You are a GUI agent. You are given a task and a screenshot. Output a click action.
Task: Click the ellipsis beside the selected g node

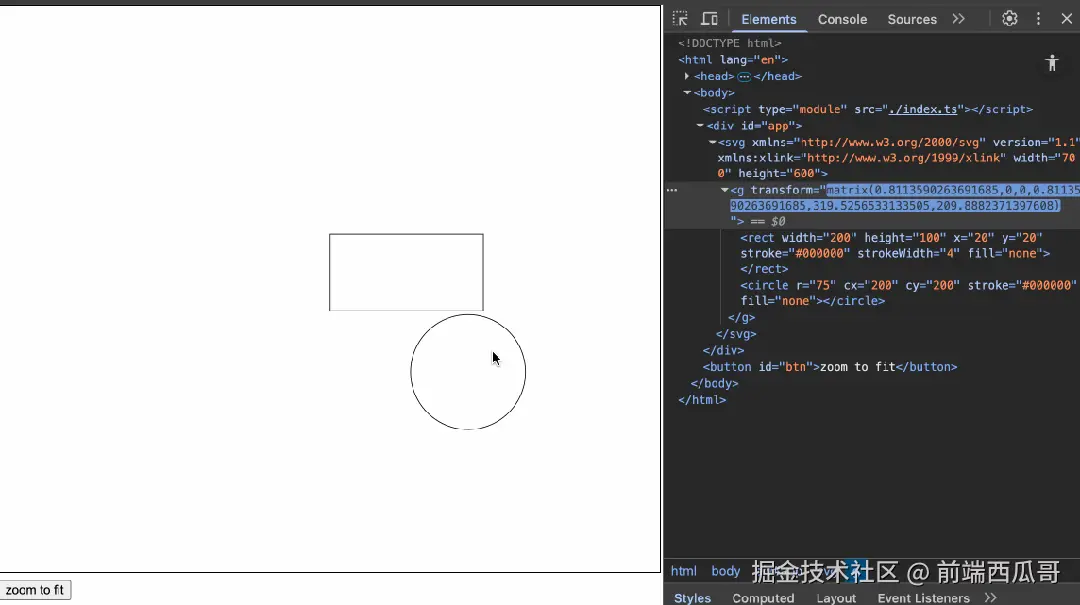coord(672,189)
